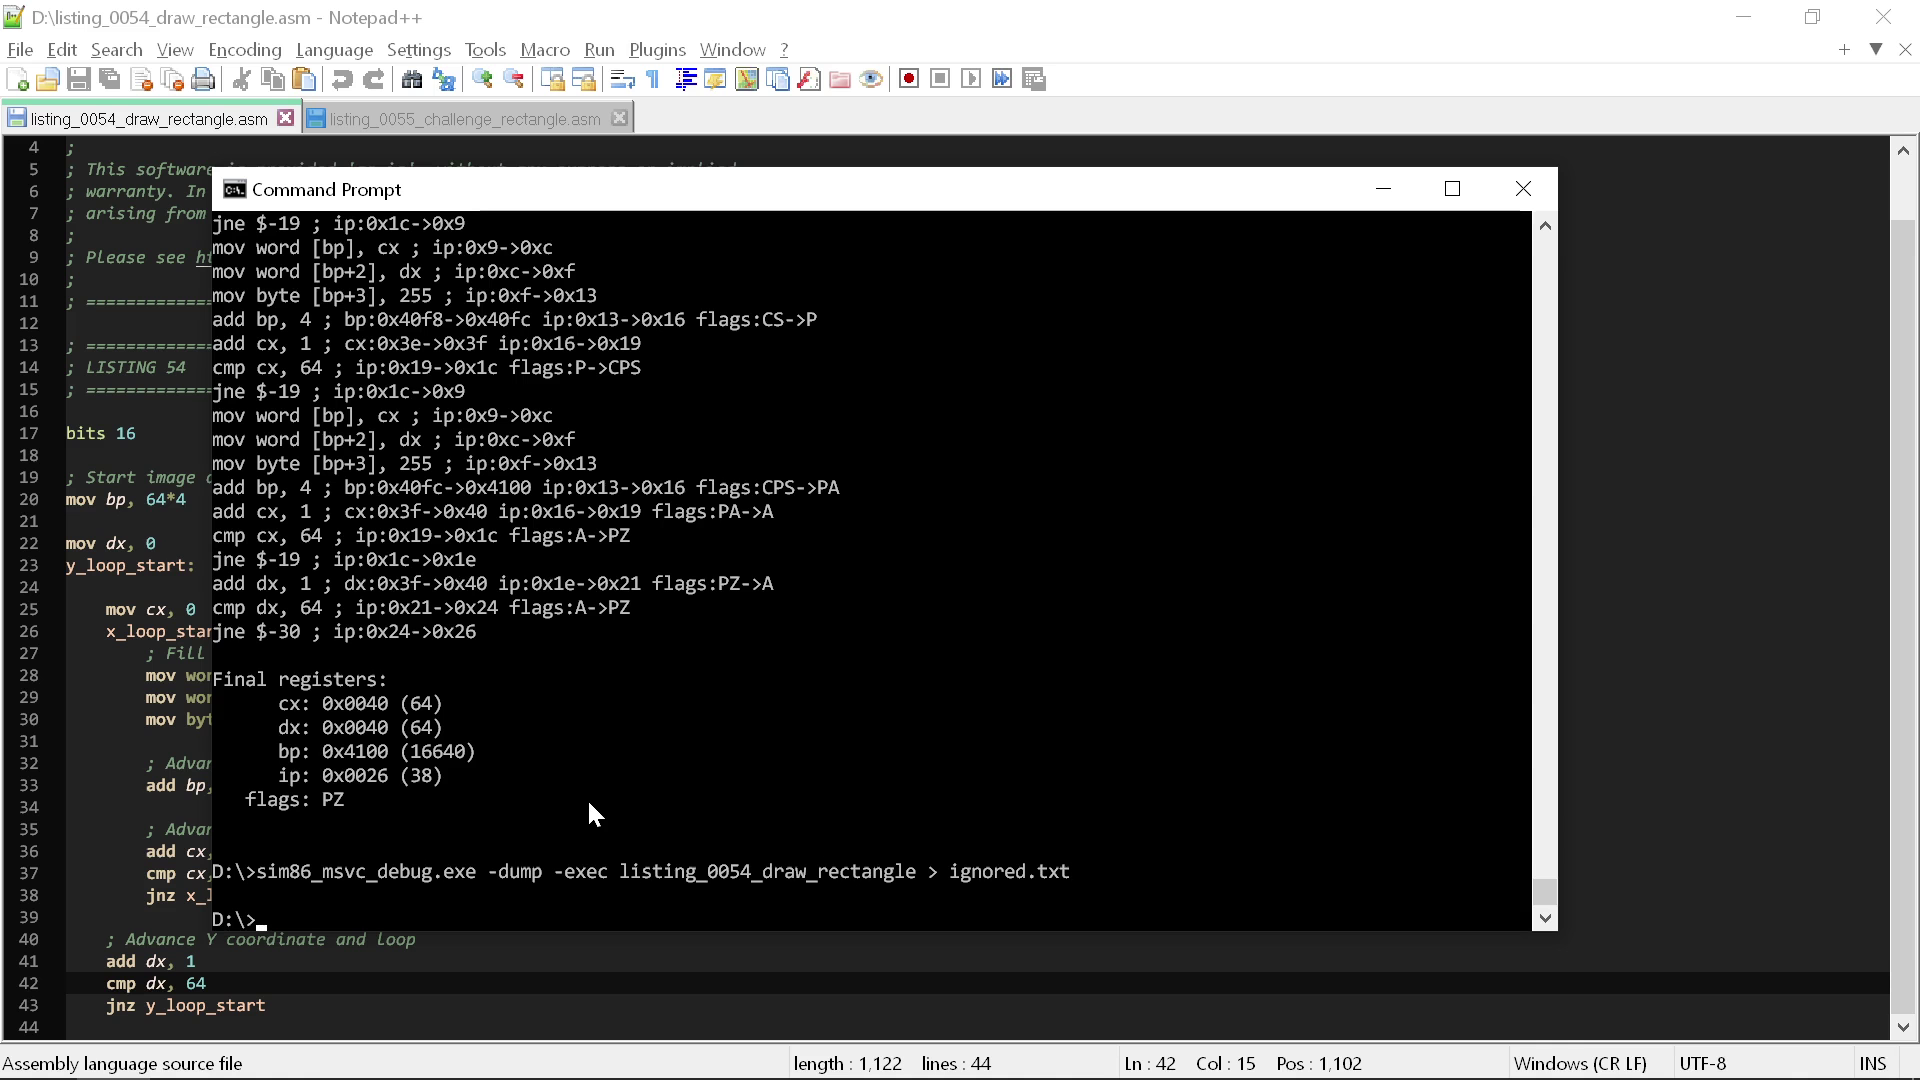
Task: Open the document list dropdown arrow
Action: coord(1876,49)
